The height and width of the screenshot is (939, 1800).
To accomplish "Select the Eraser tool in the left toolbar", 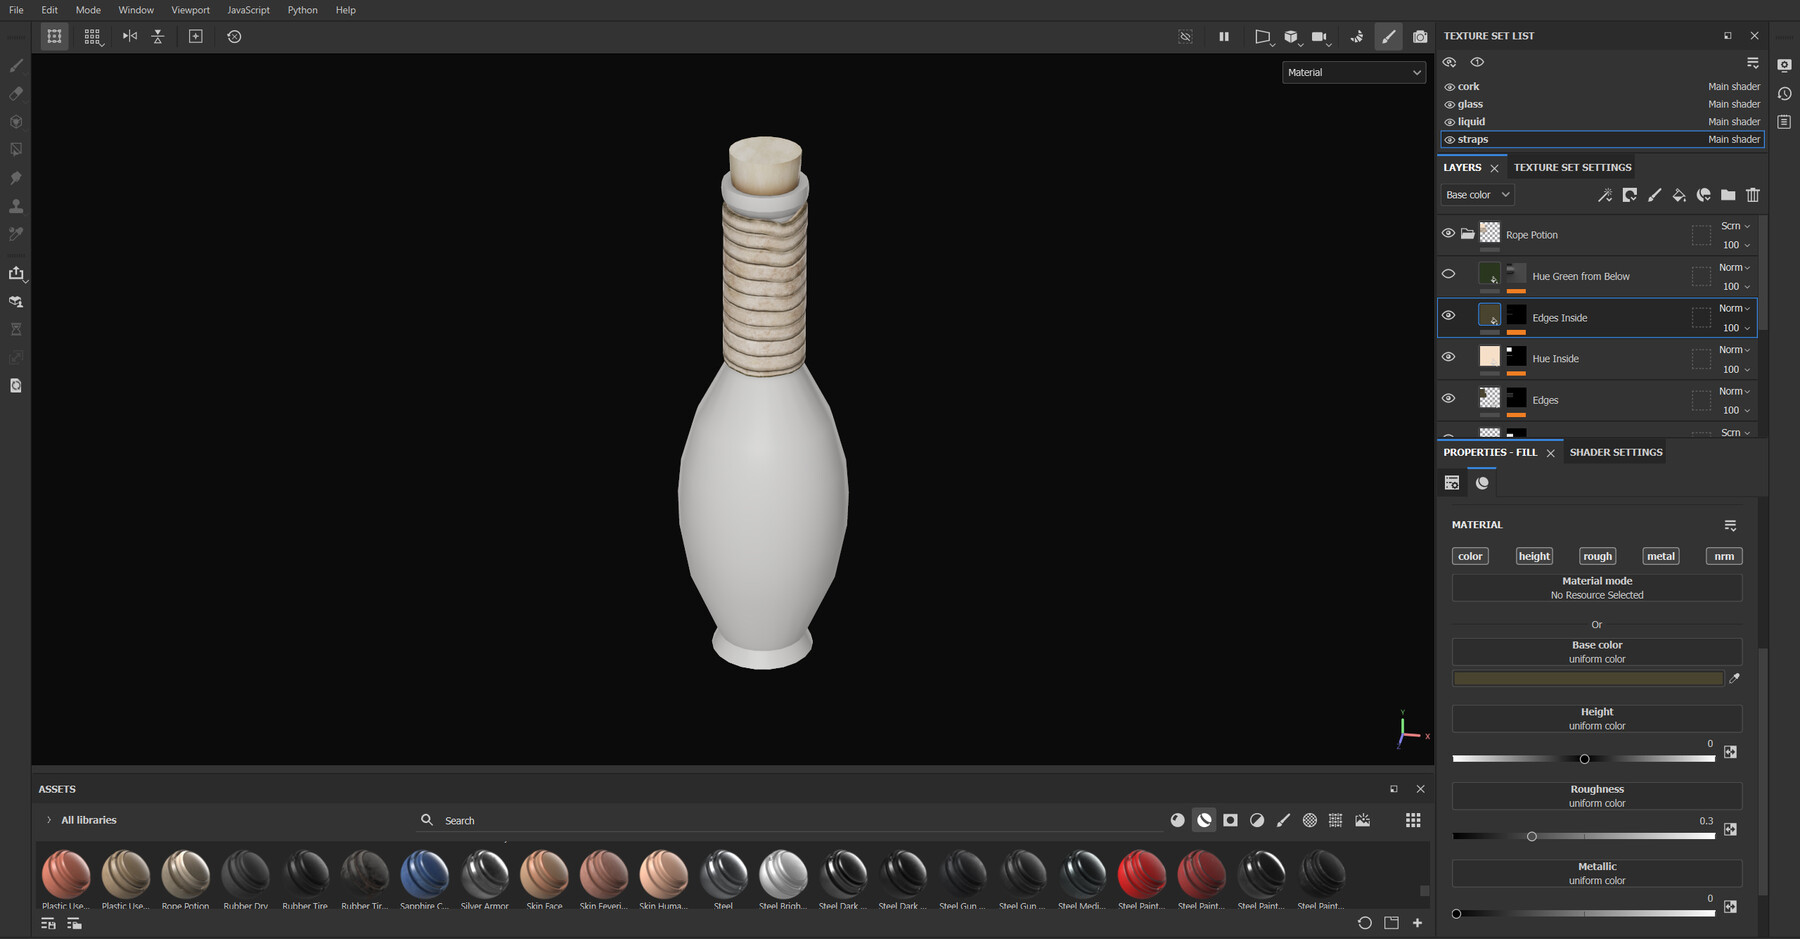I will point(16,94).
